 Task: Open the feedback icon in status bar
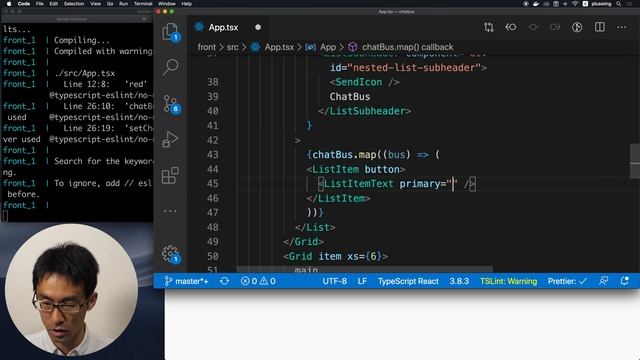(x=604, y=281)
